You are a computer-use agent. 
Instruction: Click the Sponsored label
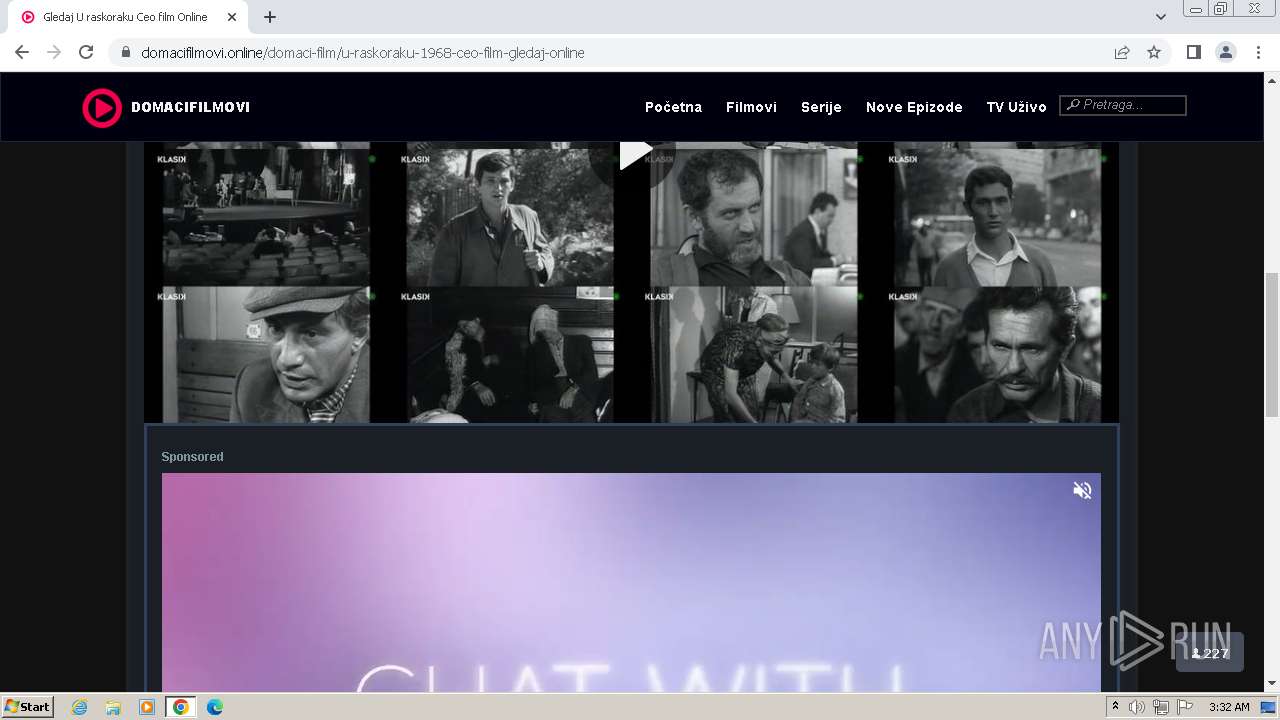pyautogui.click(x=192, y=456)
